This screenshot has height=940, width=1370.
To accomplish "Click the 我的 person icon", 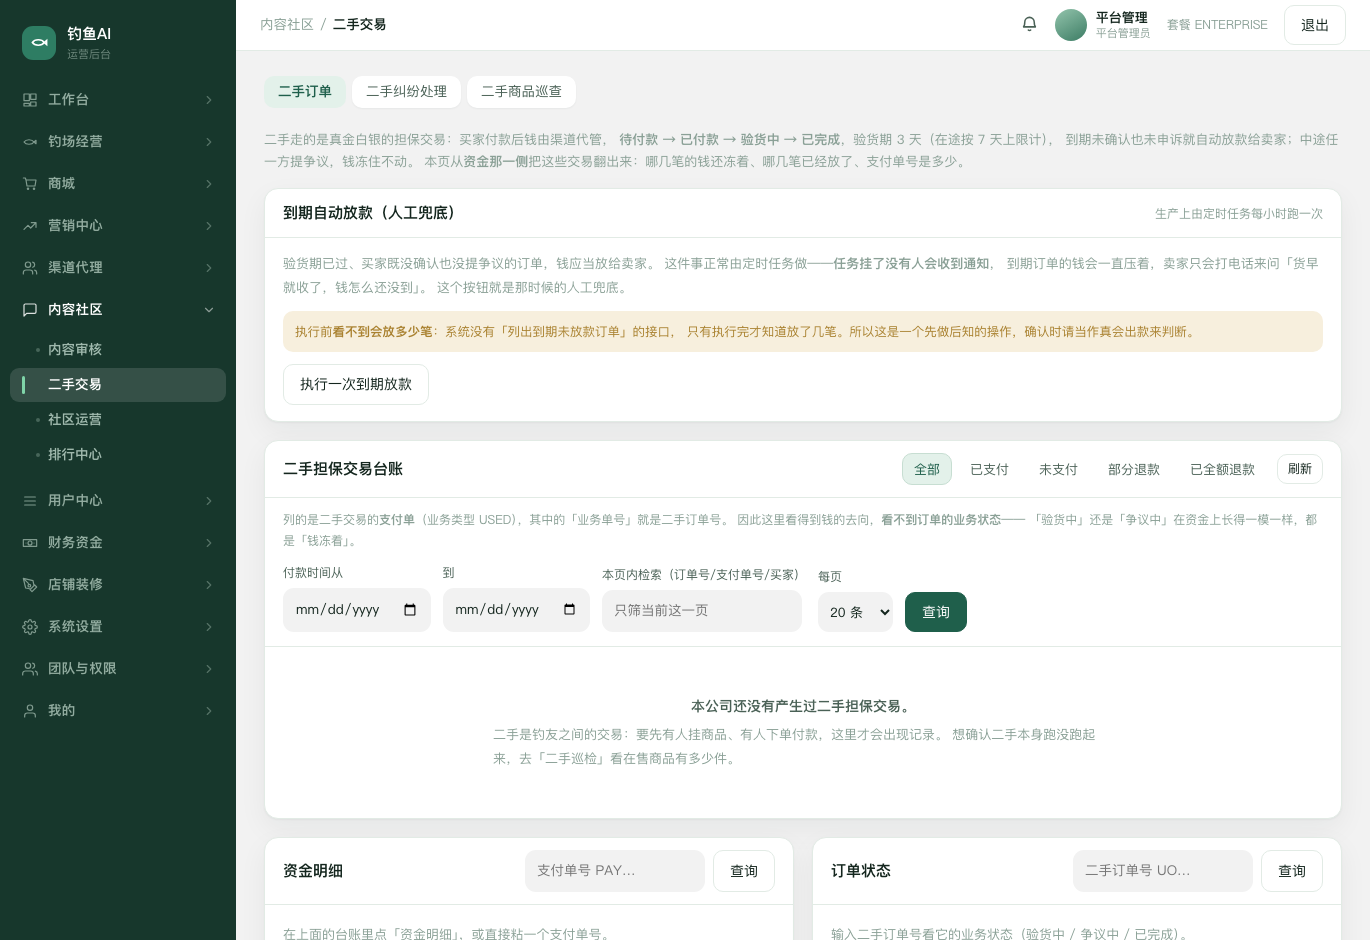I will [30, 711].
